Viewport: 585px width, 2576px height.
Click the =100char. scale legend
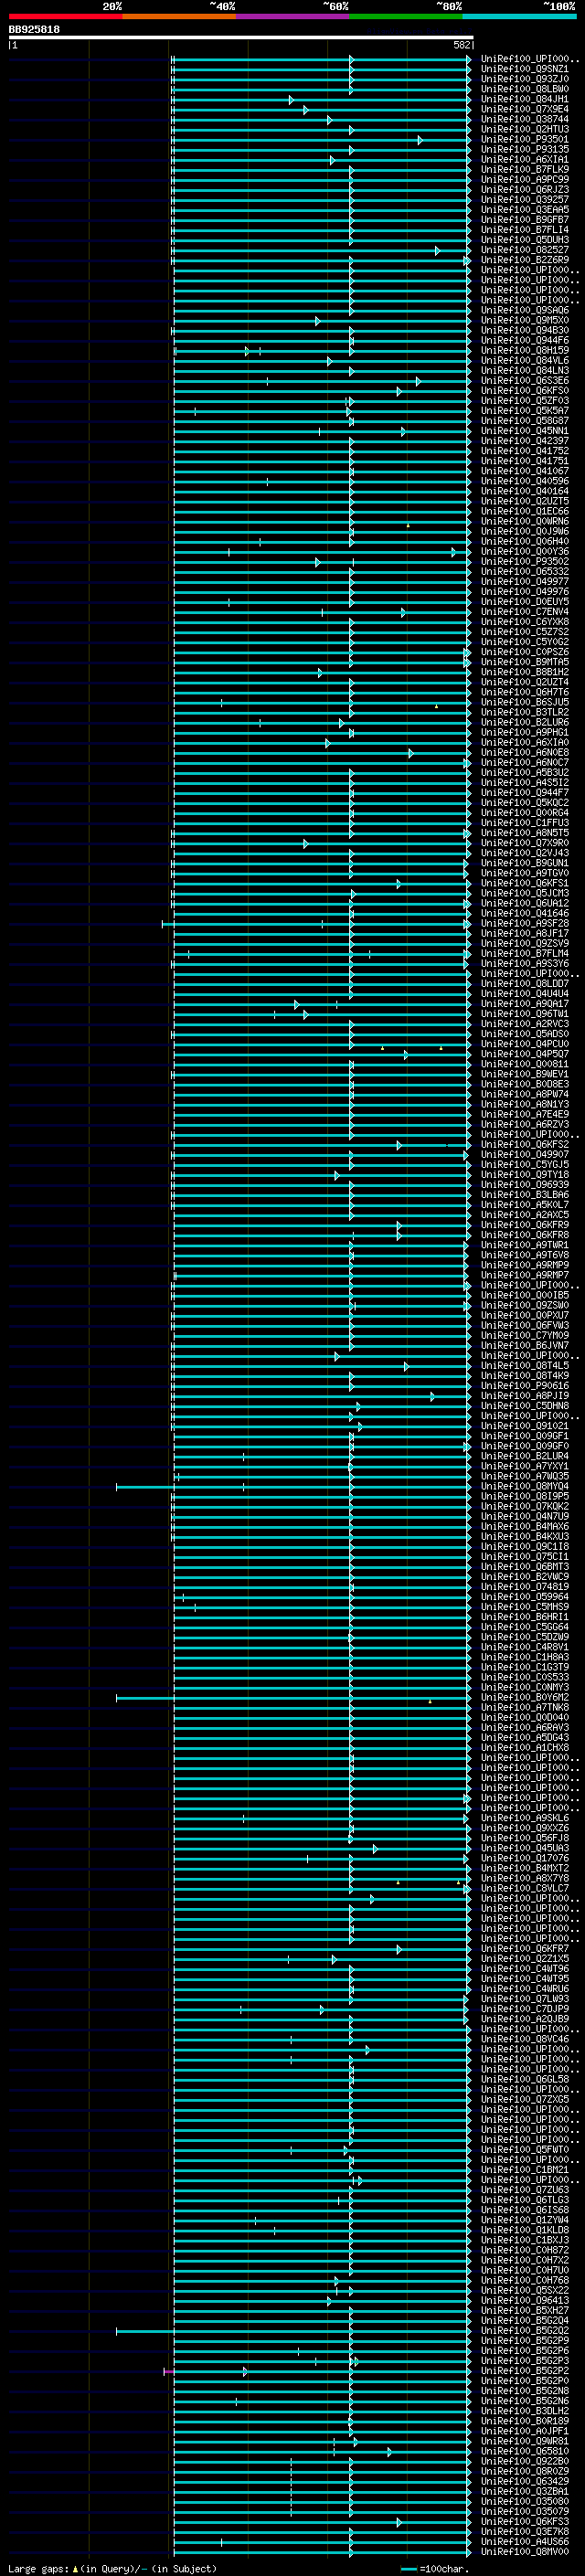click(435, 2569)
